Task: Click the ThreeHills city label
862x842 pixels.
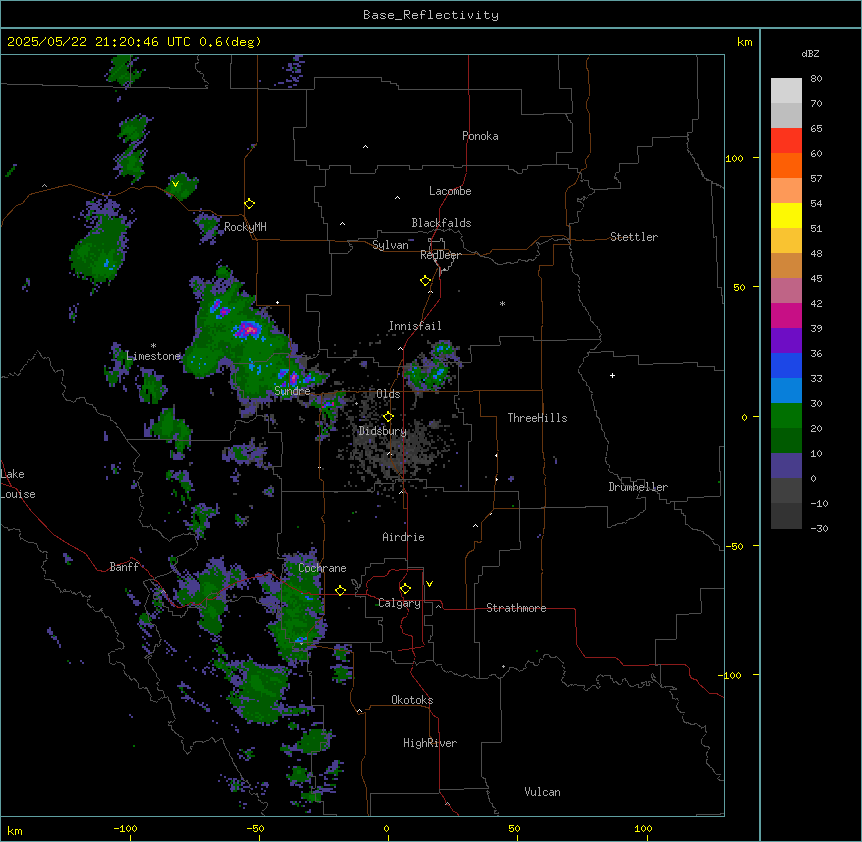Action: (x=537, y=418)
